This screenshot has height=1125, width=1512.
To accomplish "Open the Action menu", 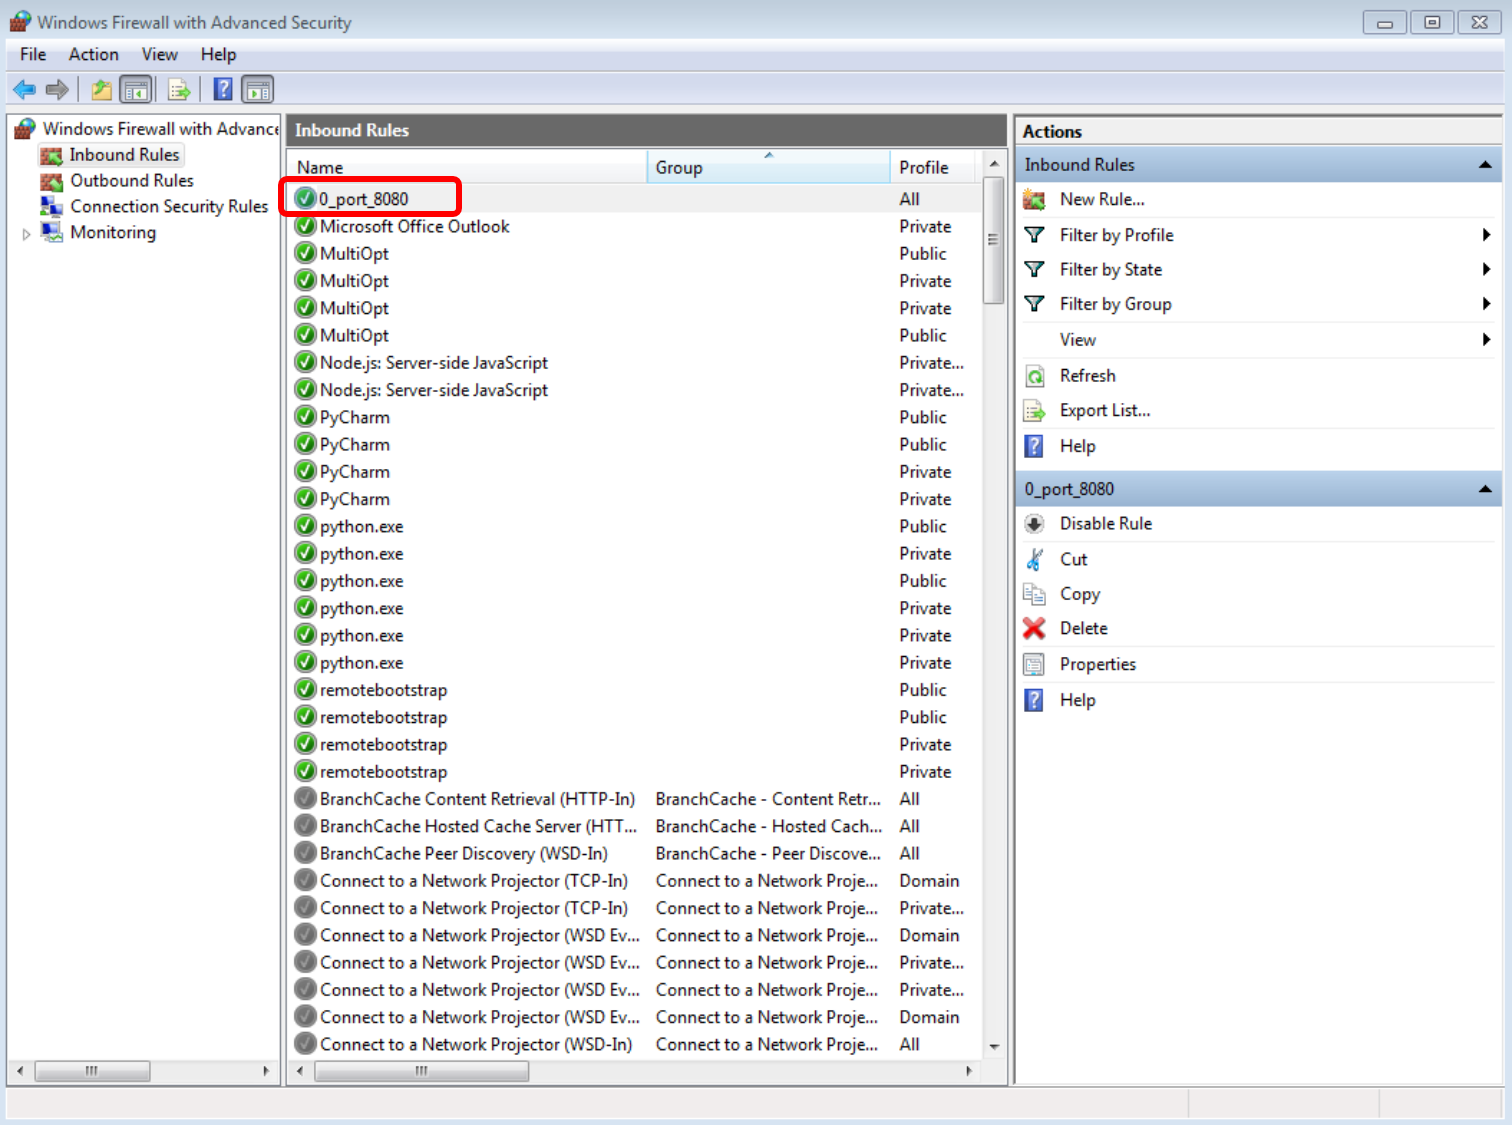I will [94, 54].
